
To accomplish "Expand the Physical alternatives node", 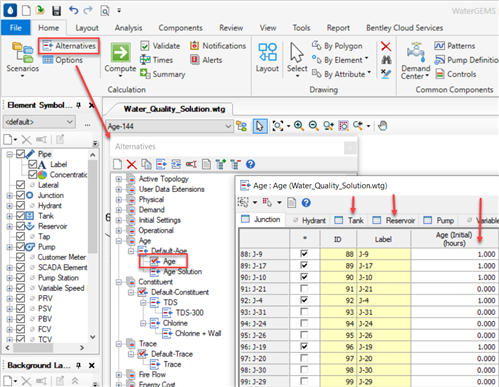I will click(119, 200).
